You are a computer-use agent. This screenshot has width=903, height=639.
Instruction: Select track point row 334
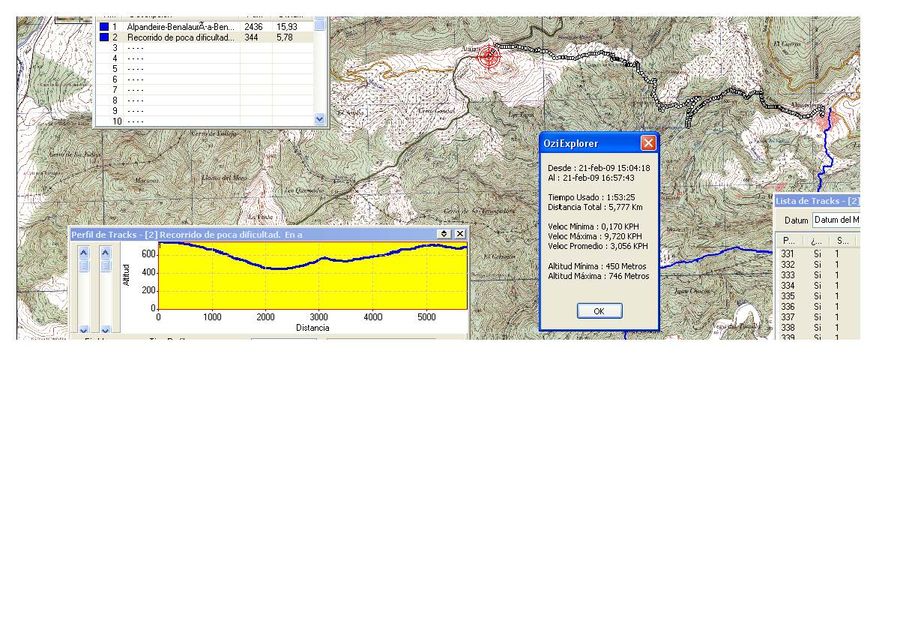(818, 286)
